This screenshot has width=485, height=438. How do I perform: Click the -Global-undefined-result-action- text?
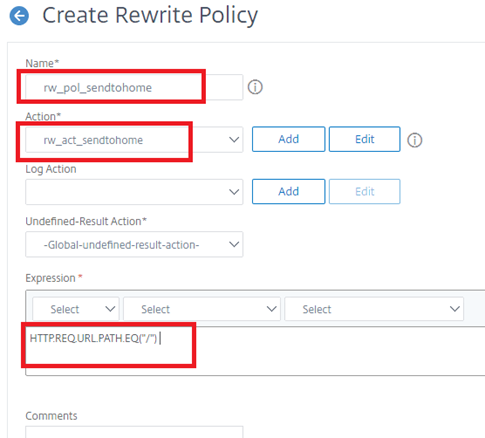(121, 245)
